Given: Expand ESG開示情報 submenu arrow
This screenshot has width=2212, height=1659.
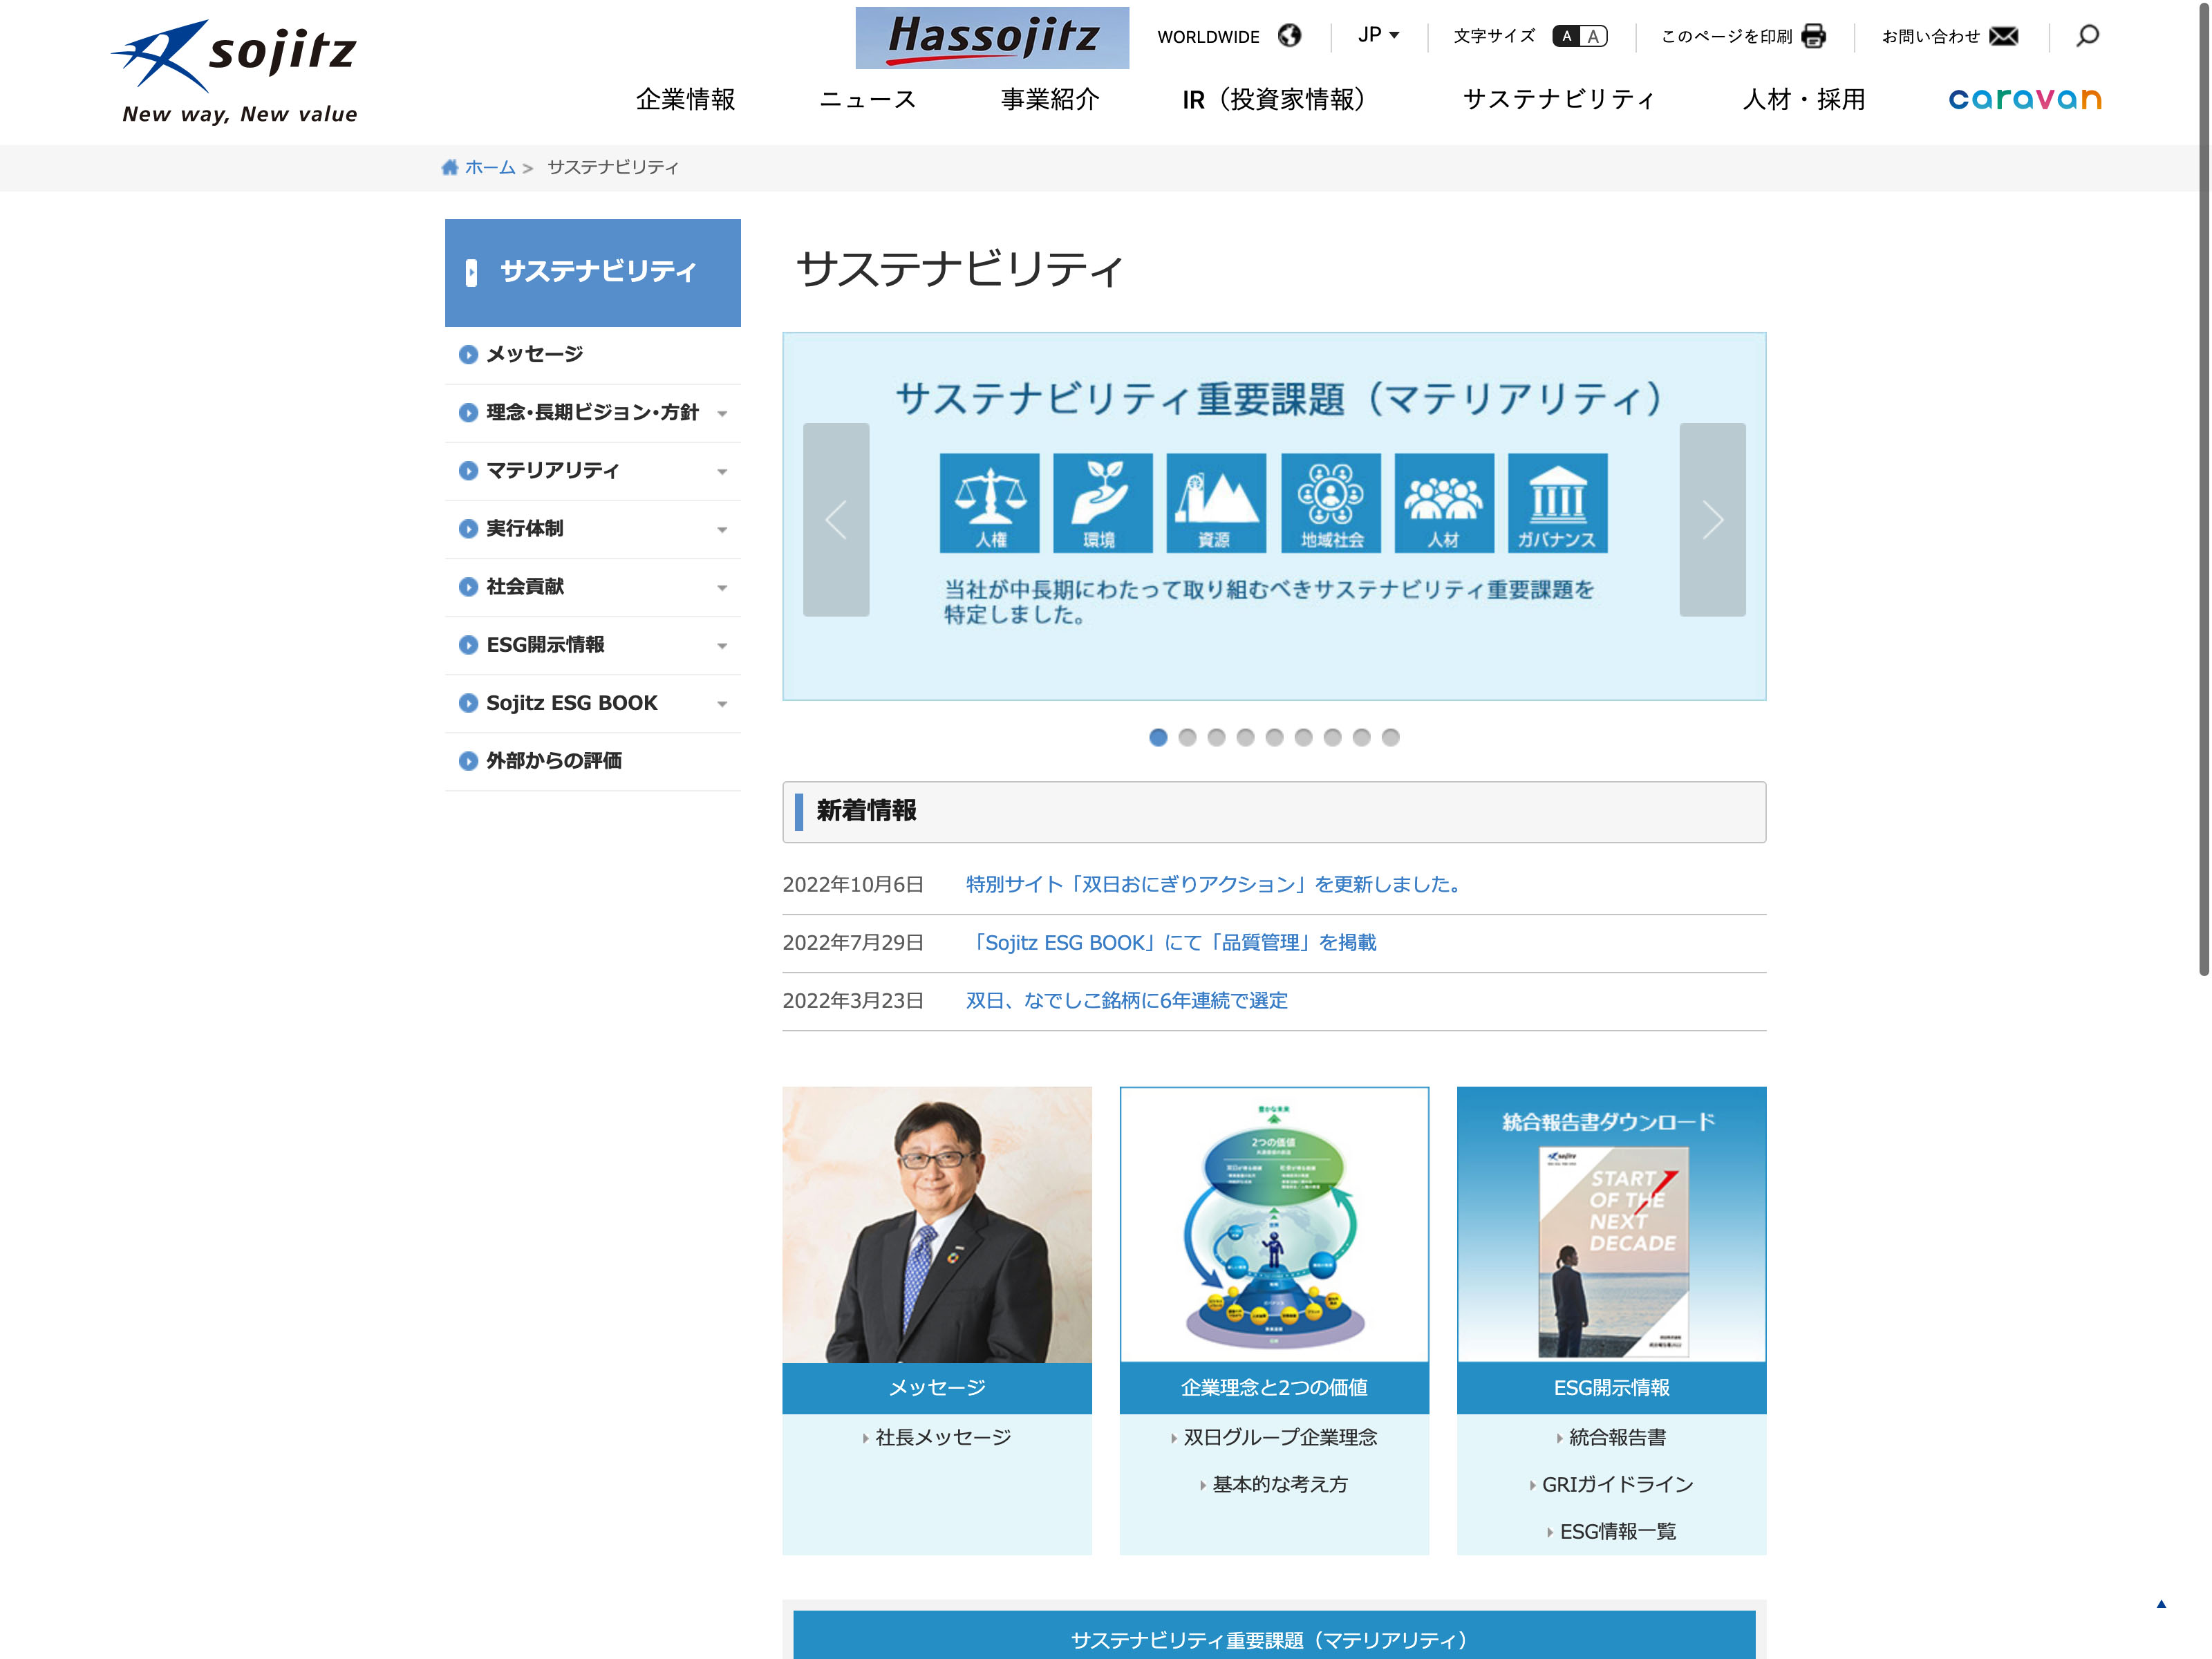Looking at the screenshot, I should point(722,645).
